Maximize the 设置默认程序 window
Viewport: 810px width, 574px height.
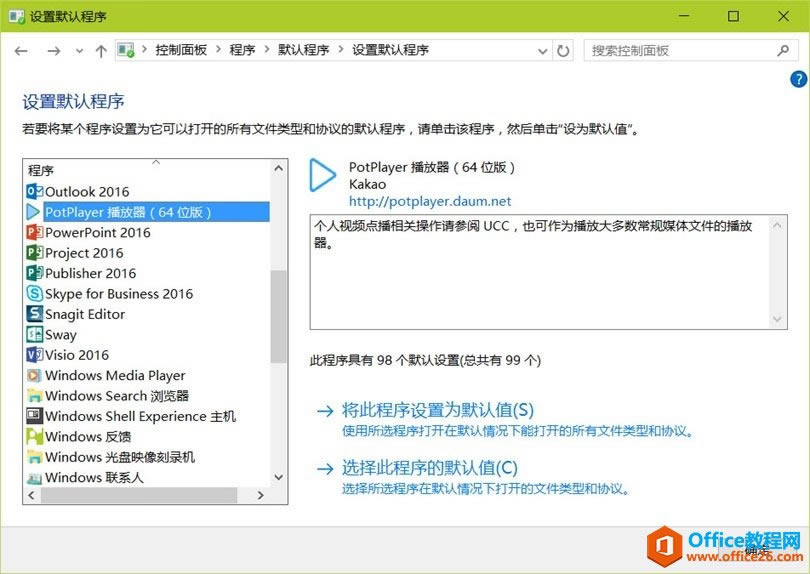(x=733, y=16)
